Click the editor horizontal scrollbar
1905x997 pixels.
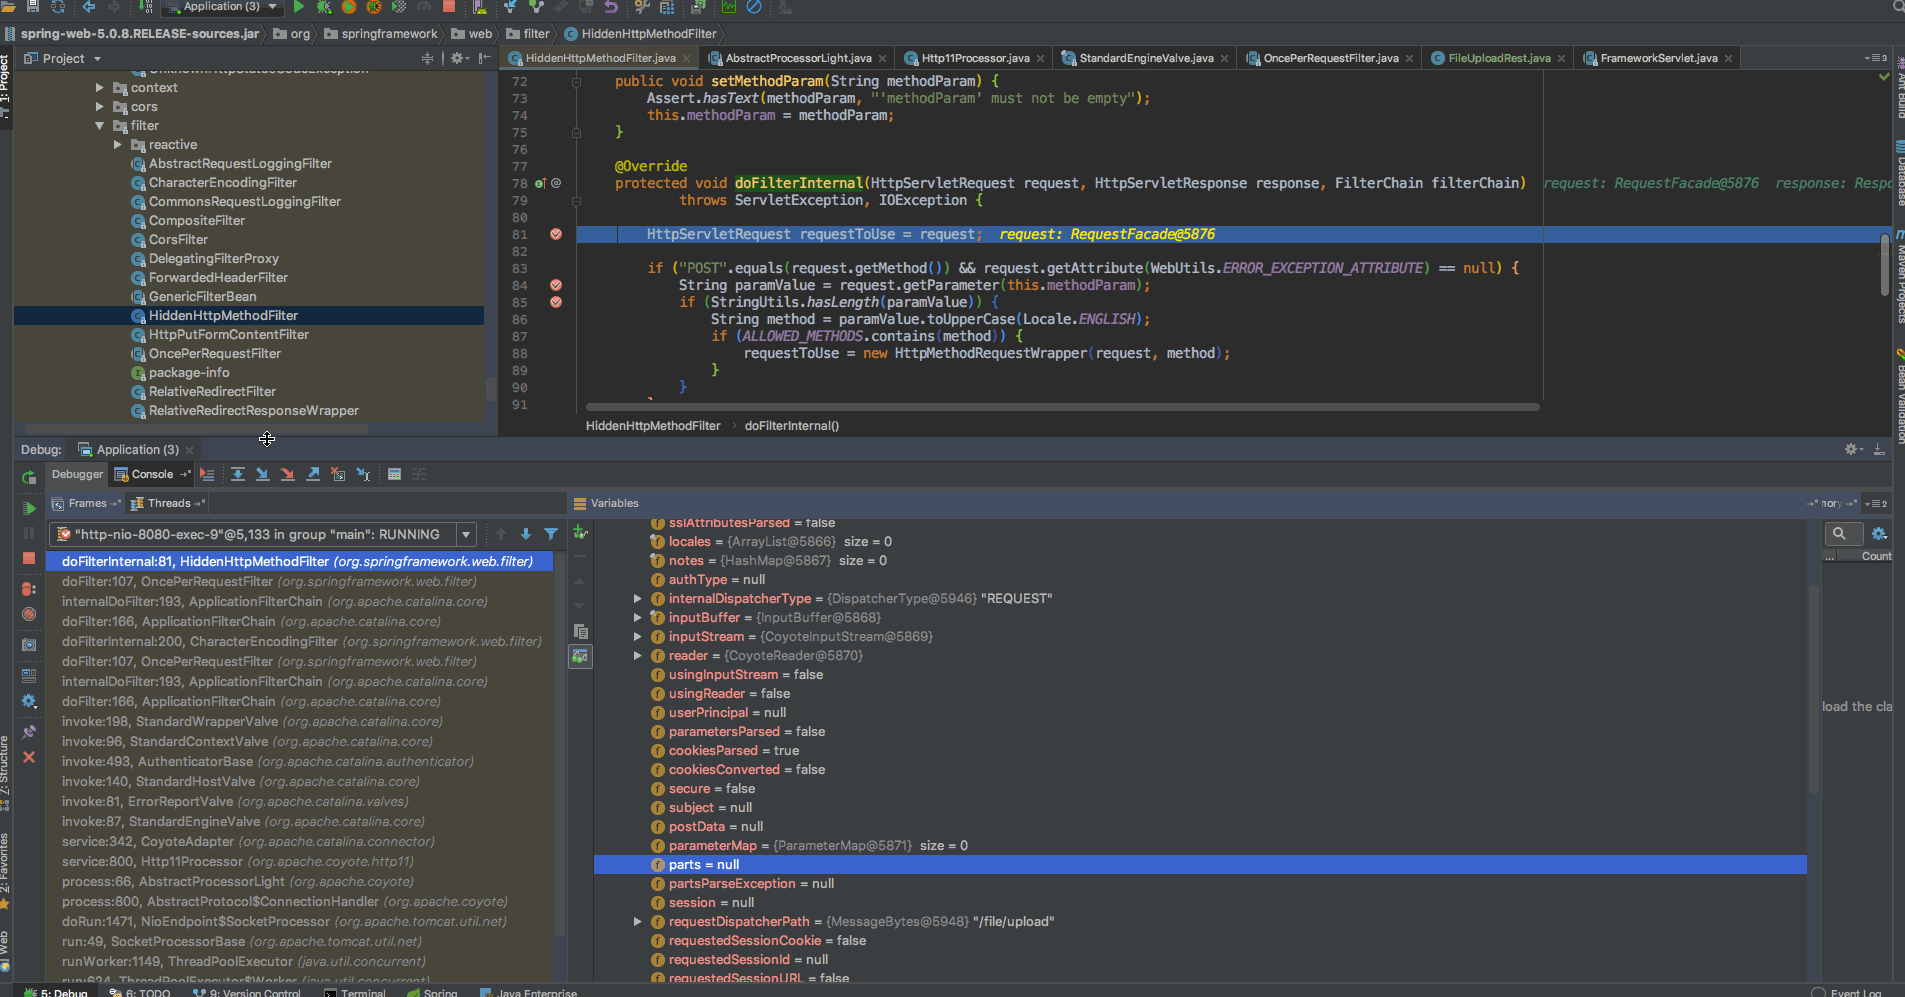point(1060,407)
